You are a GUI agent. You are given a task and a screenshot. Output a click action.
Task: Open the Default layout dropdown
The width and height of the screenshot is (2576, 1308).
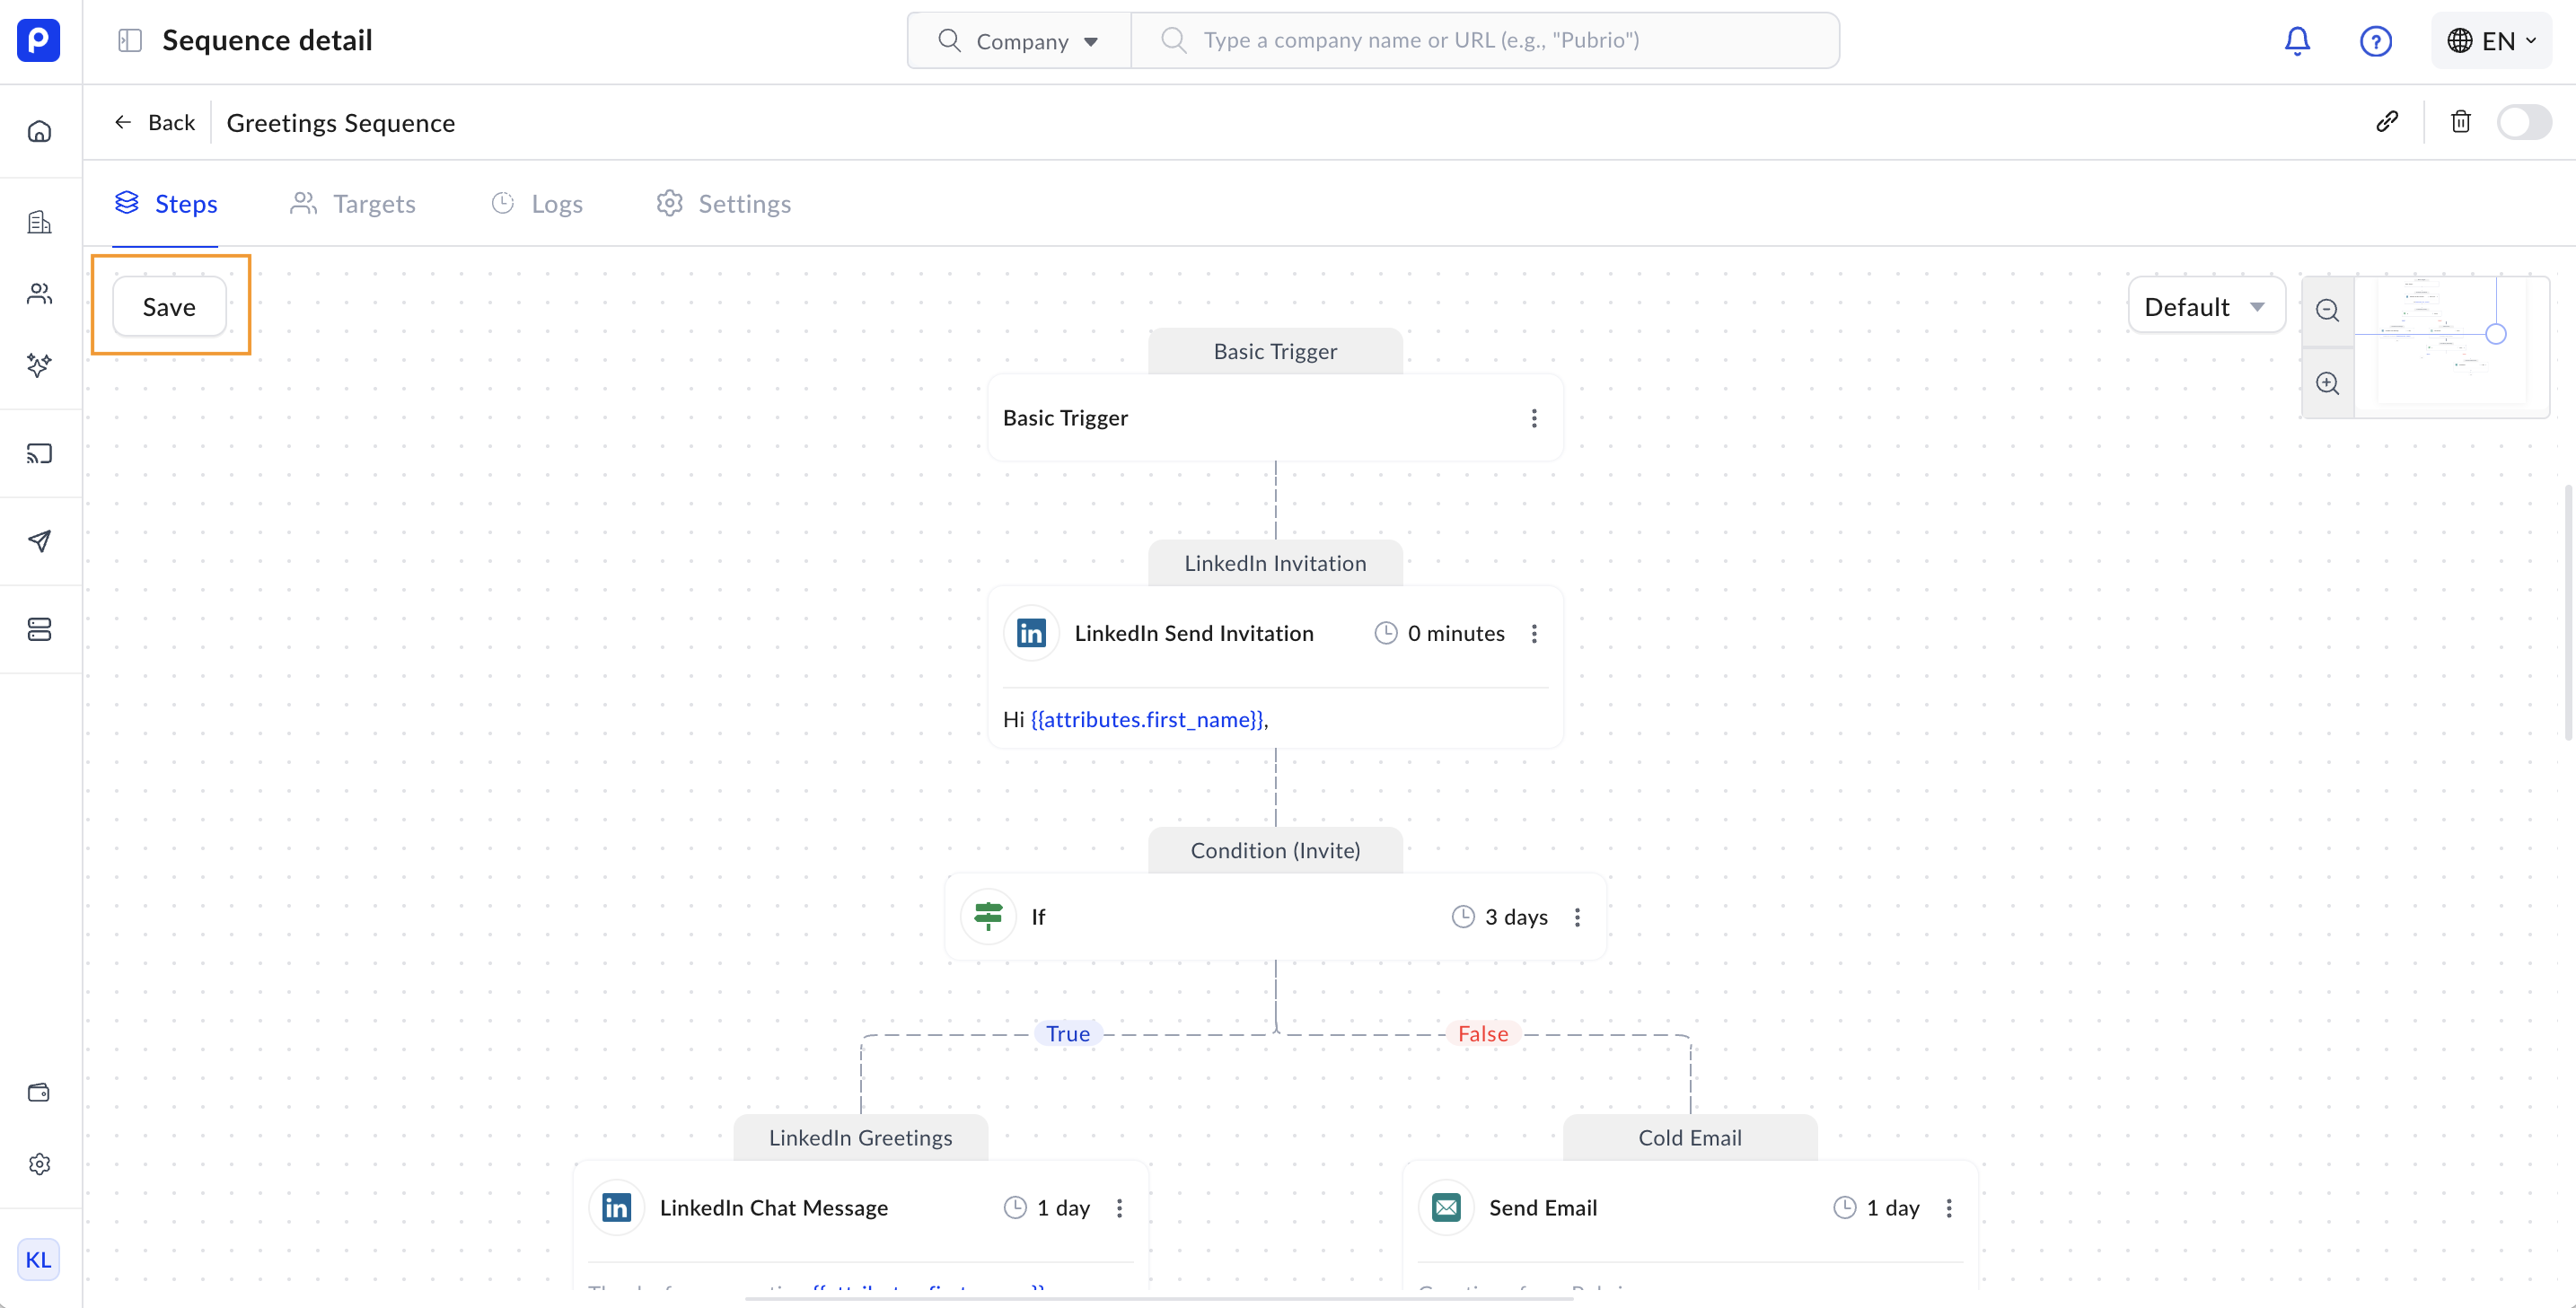point(2205,307)
